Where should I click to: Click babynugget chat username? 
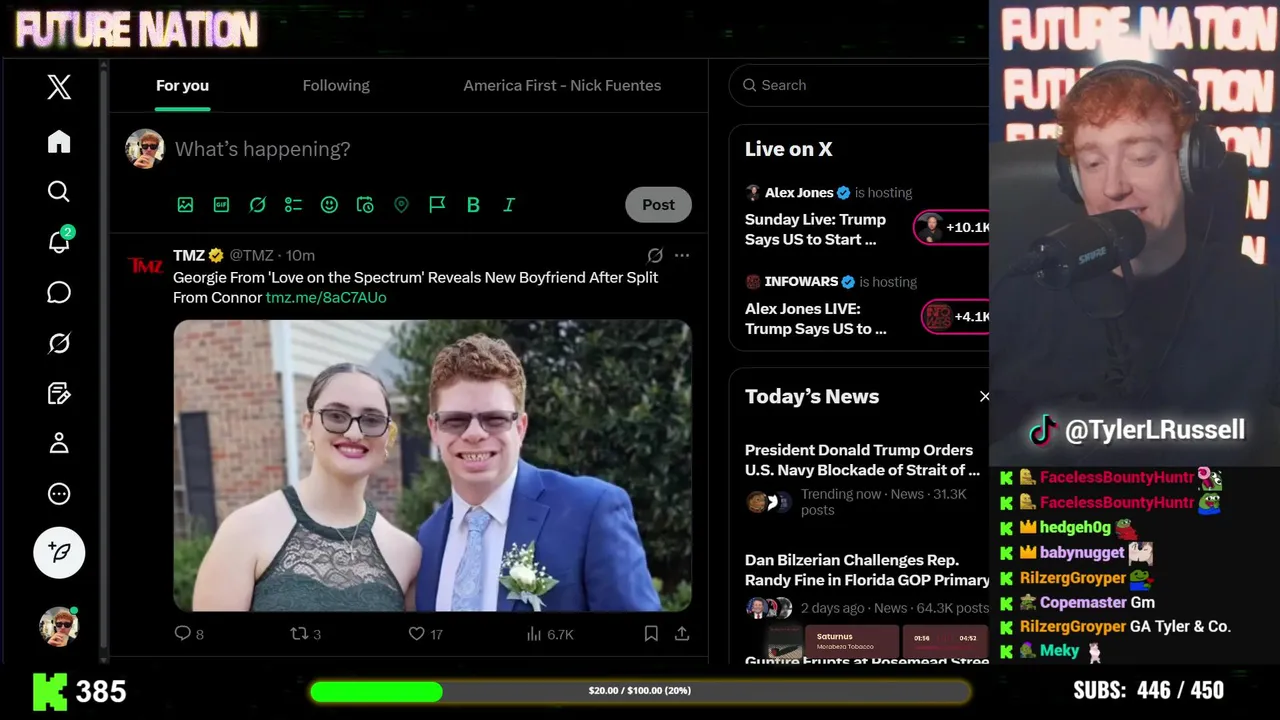[x=1082, y=552]
